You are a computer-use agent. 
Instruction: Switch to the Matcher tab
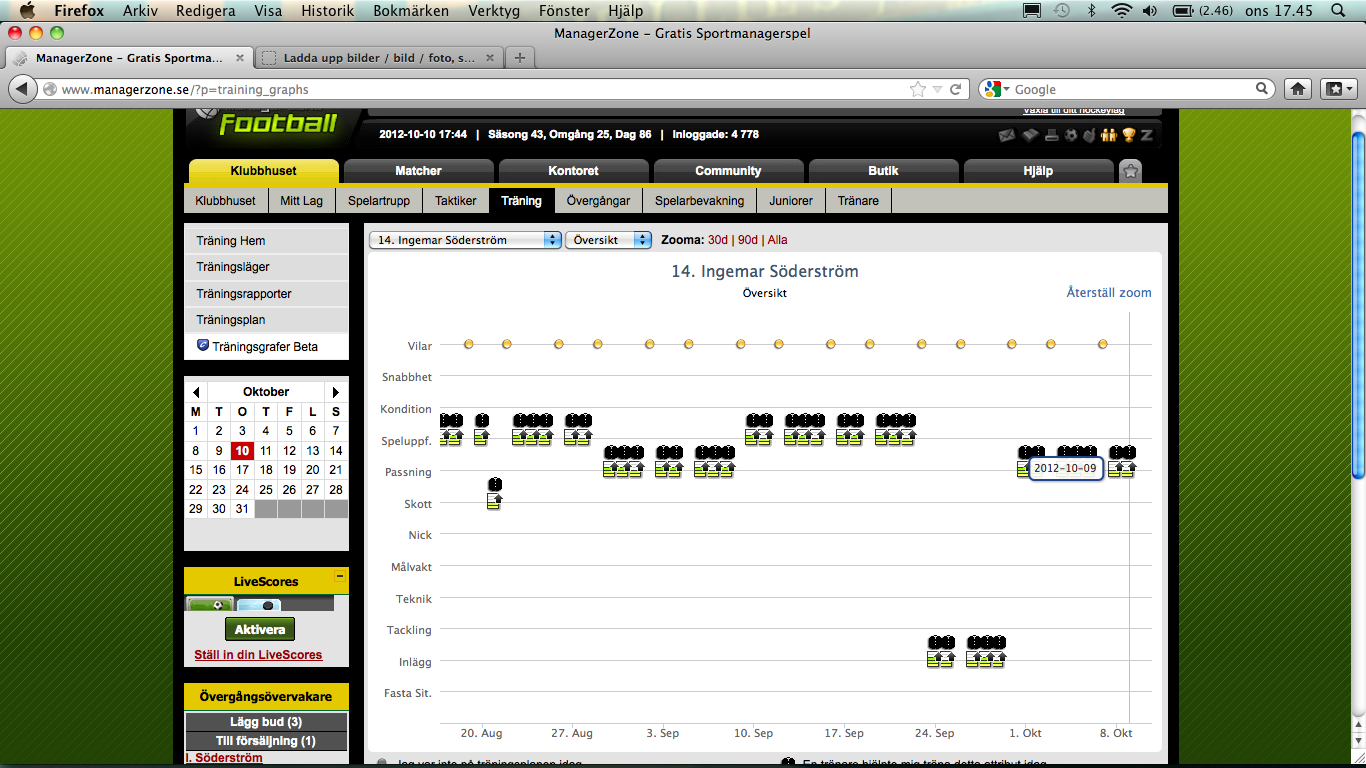(418, 171)
